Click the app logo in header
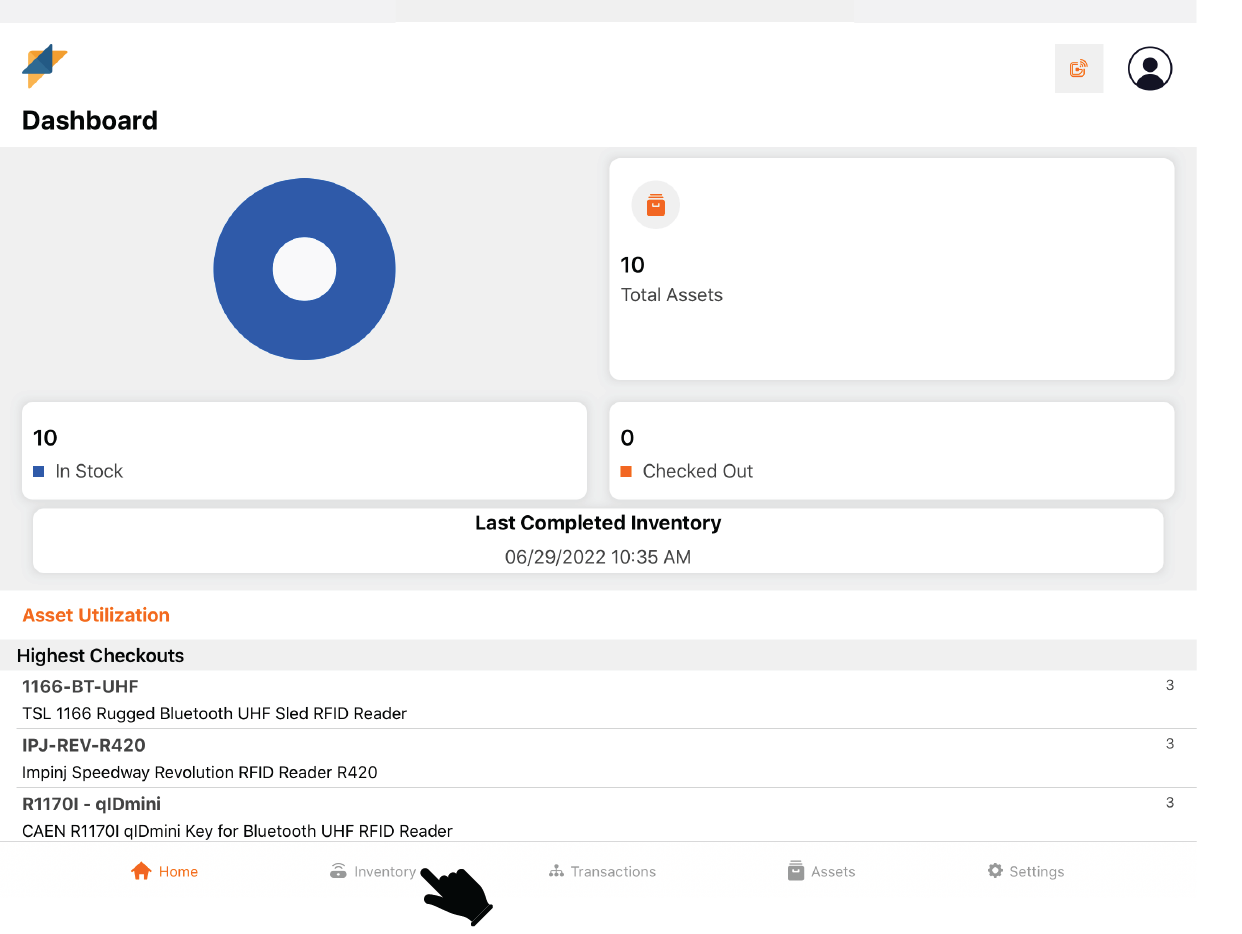 tap(45, 66)
